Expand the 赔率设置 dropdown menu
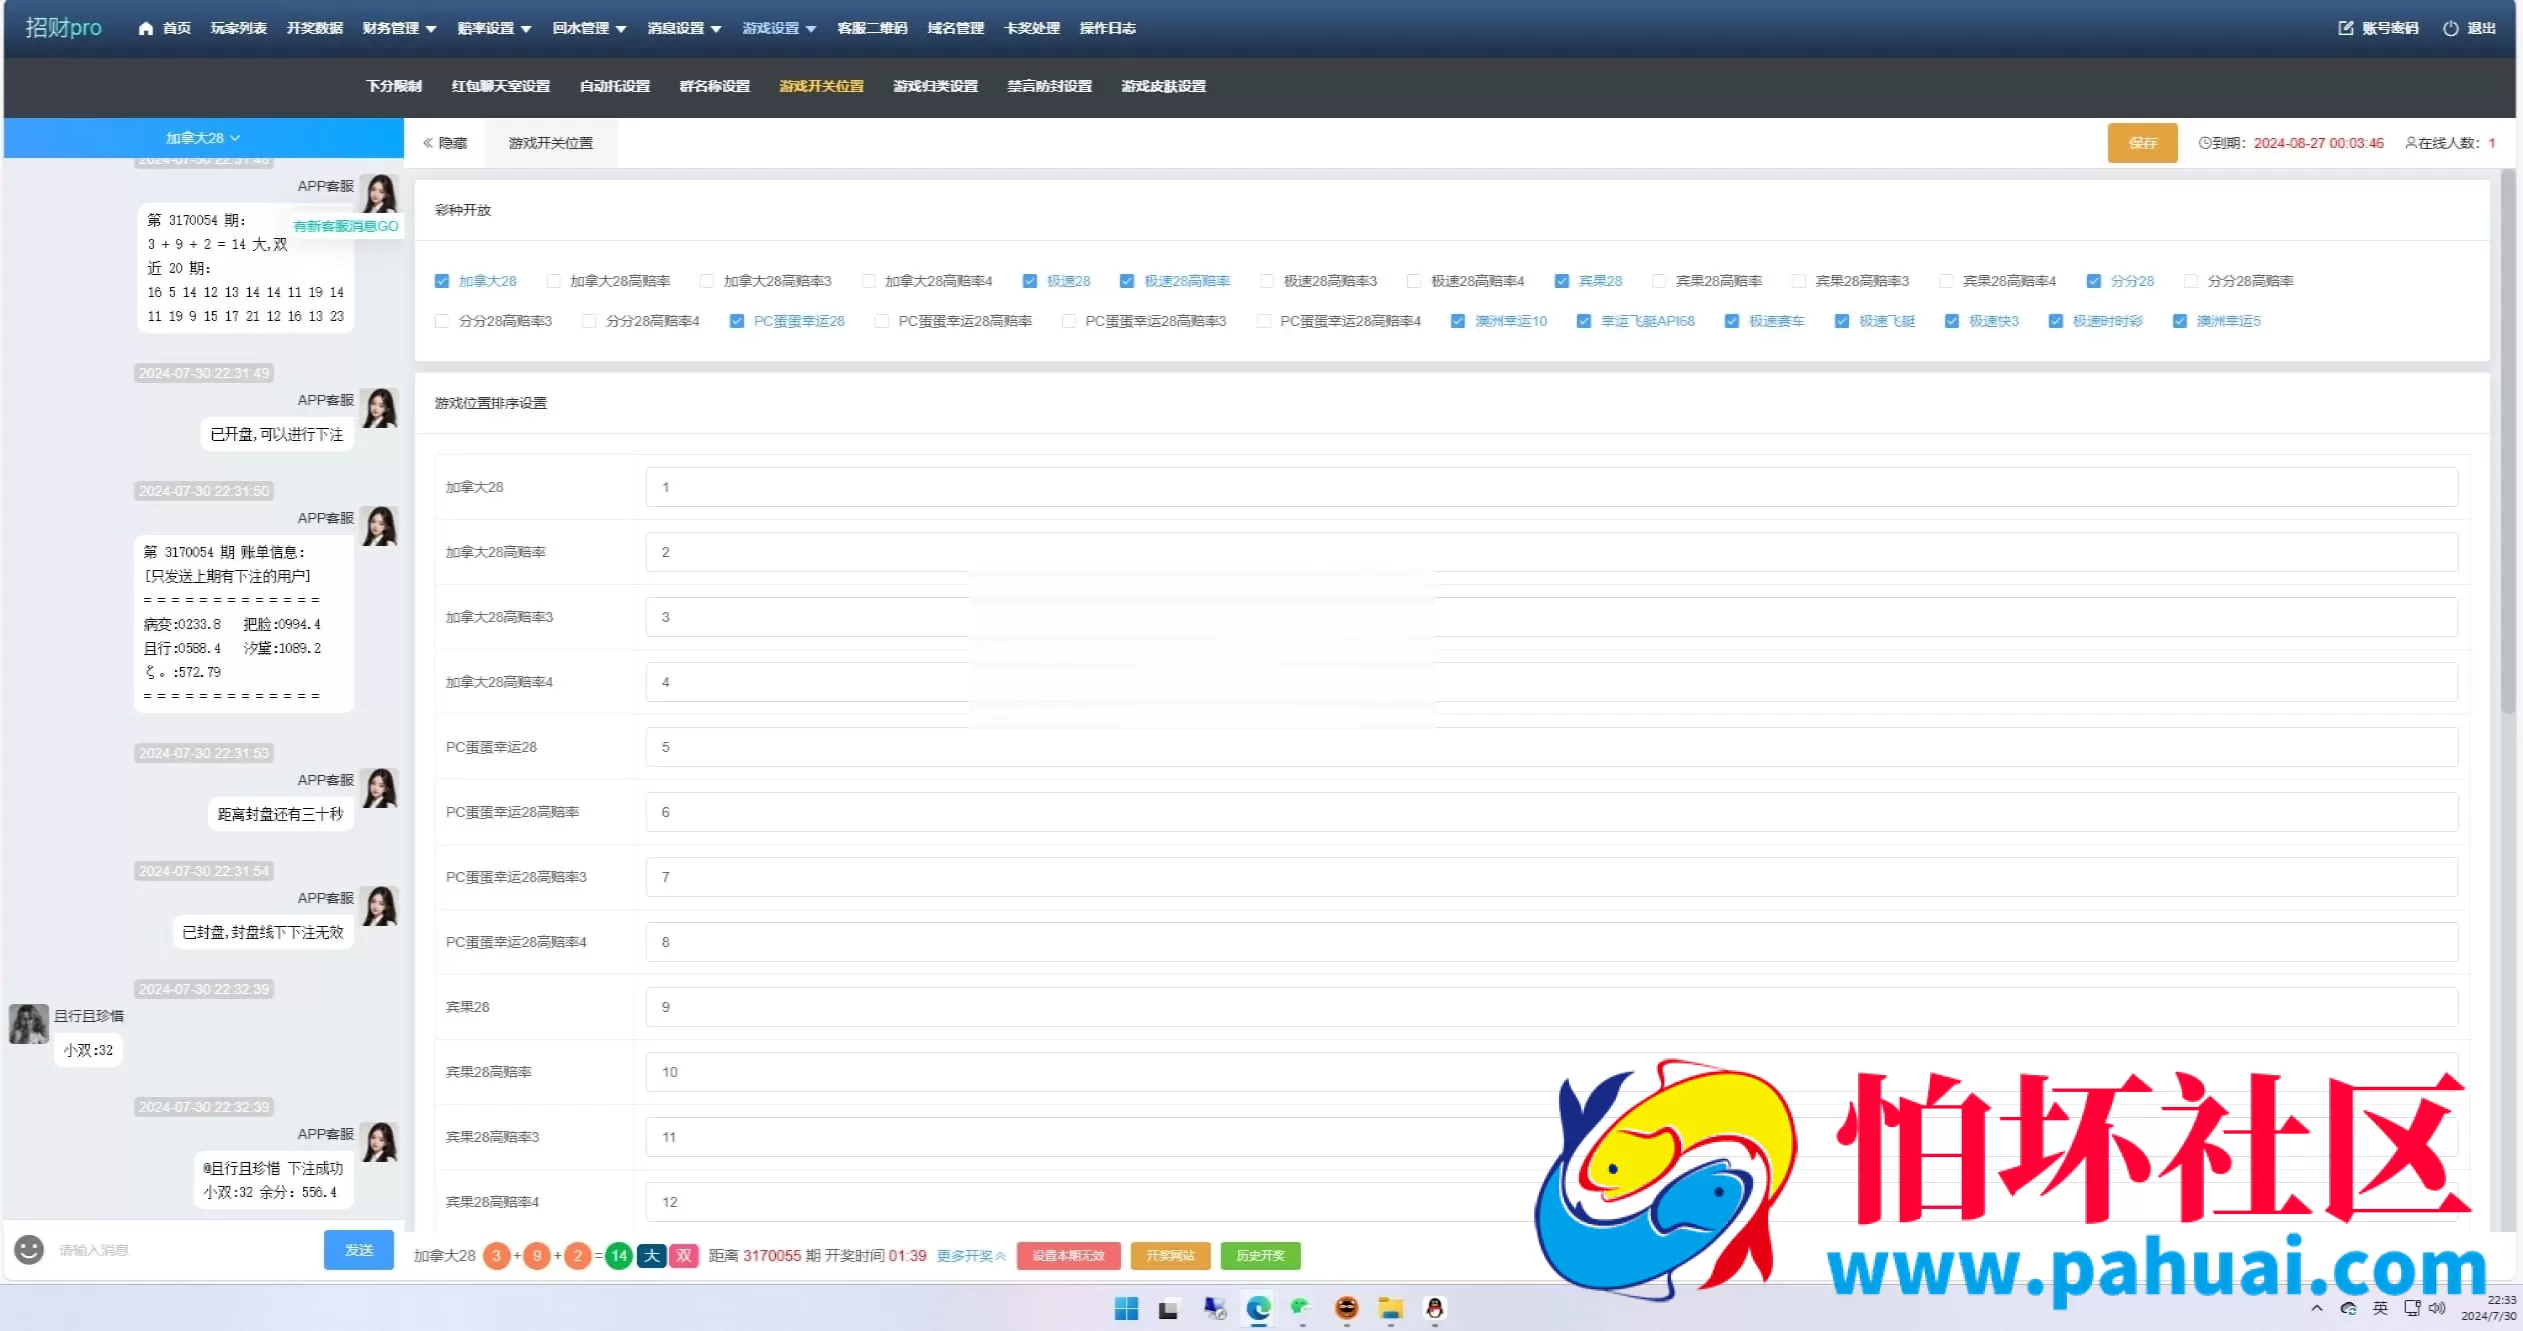2523x1331 pixels. (494, 28)
